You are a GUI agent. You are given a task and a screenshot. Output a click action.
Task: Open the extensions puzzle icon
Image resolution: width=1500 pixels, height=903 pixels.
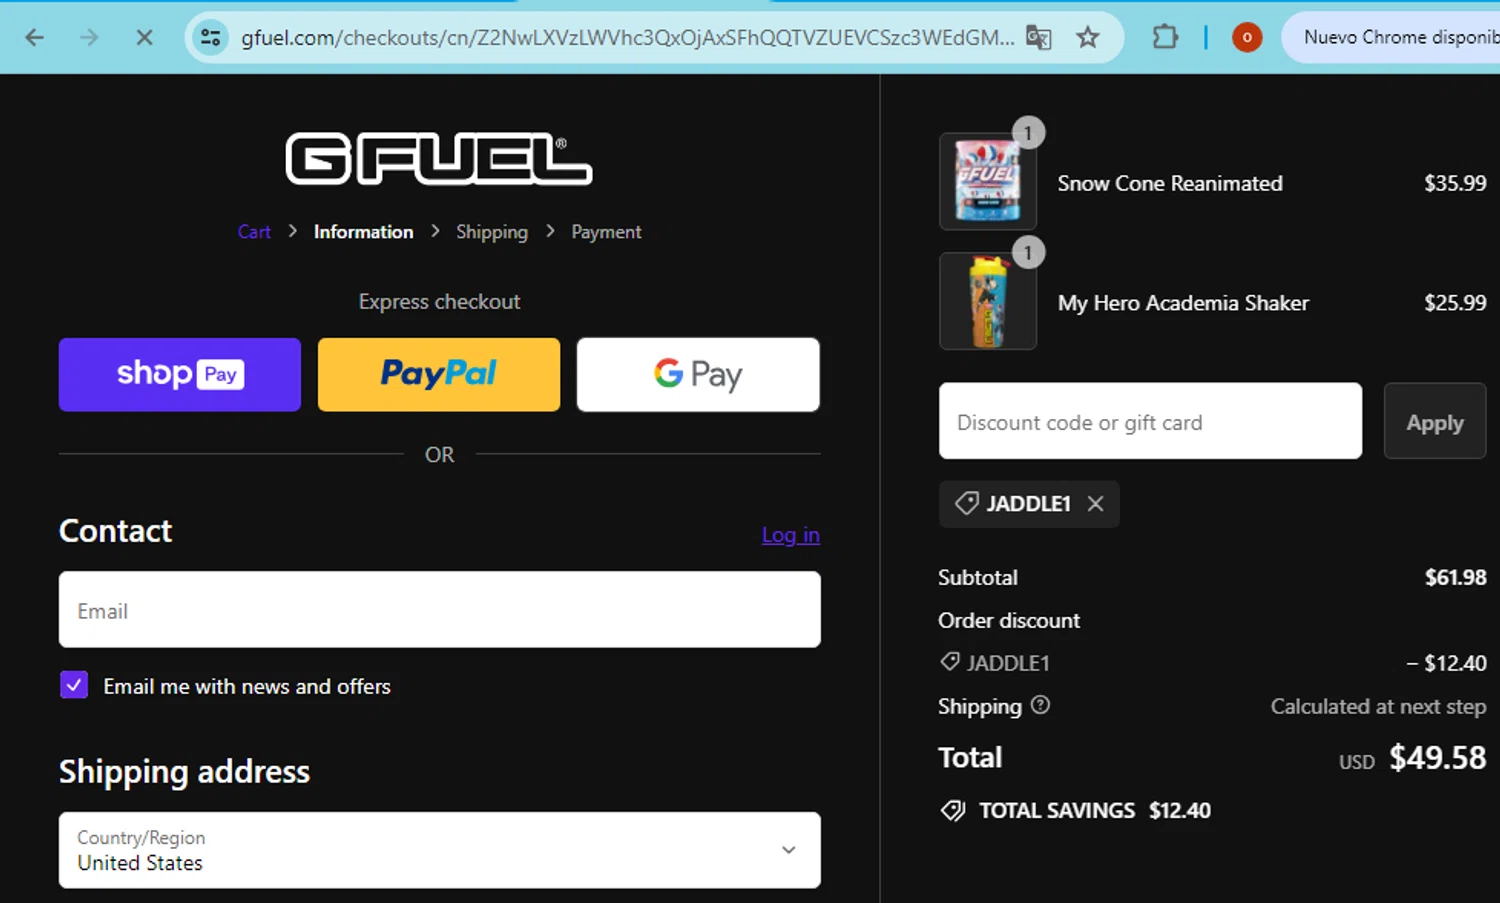pos(1165,38)
